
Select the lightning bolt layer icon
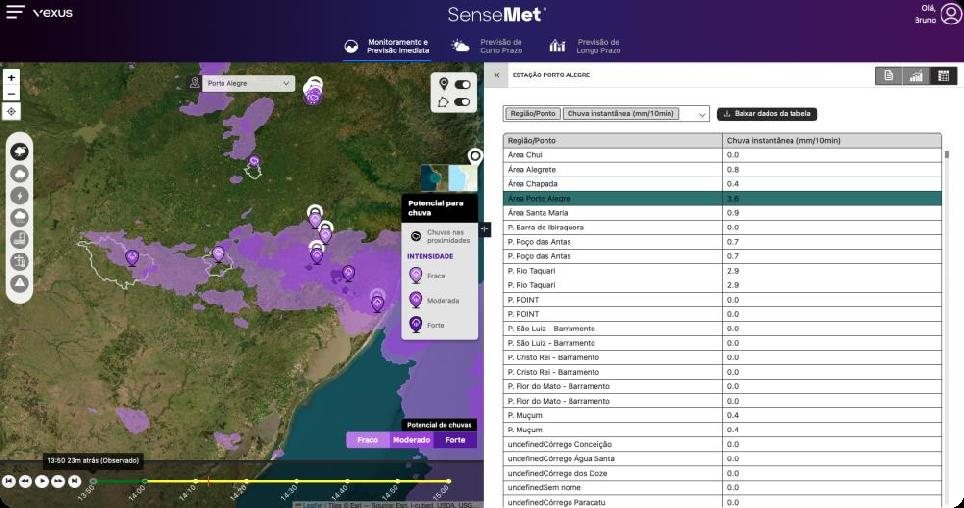[20, 196]
